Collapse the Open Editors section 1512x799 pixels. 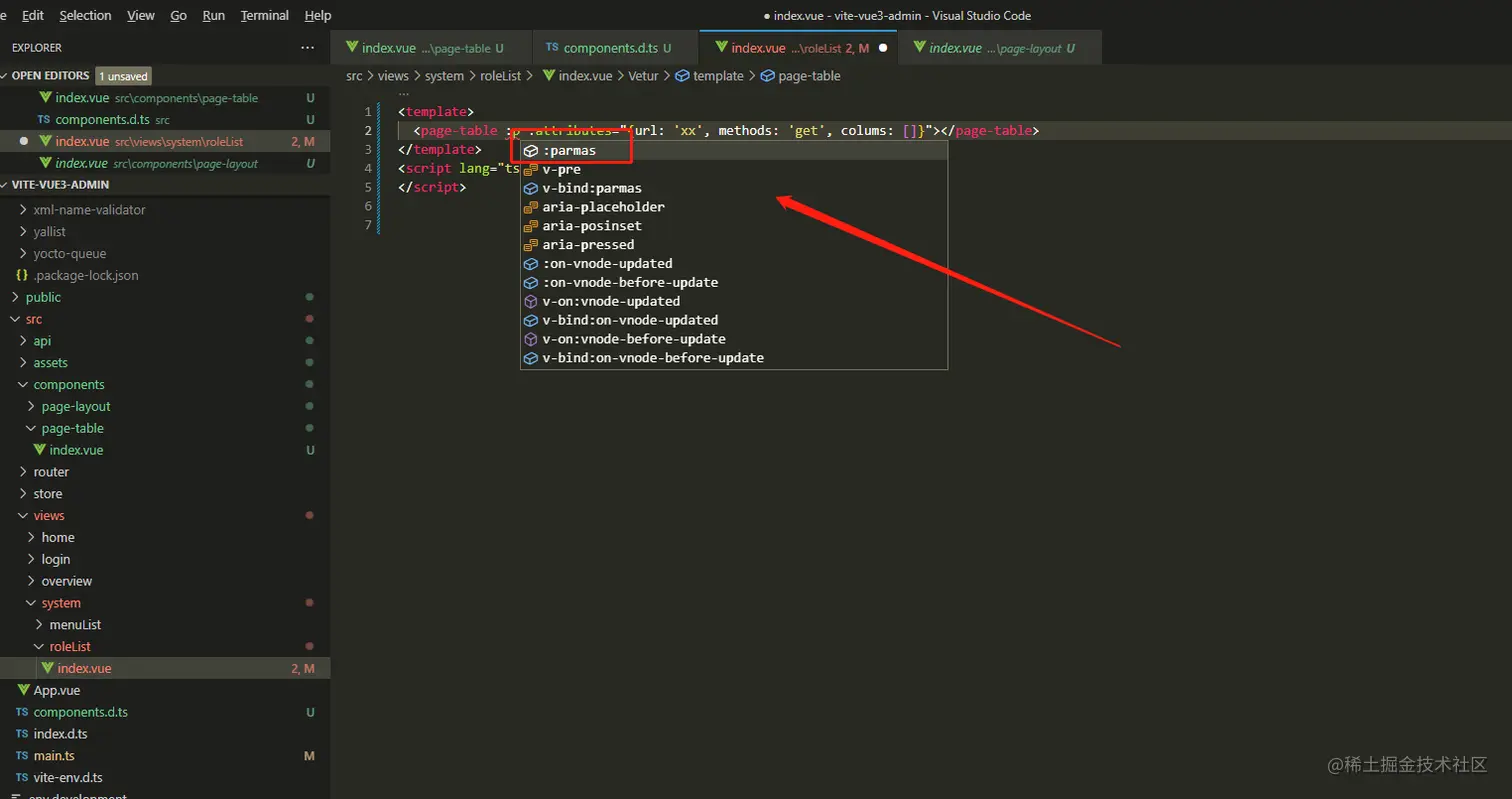click(6, 76)
